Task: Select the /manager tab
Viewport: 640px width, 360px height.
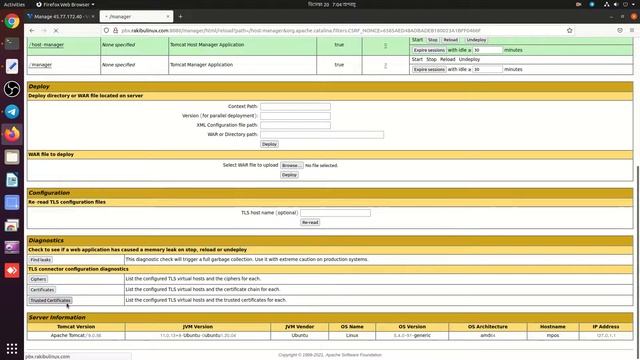Action: tap(136, 17)
